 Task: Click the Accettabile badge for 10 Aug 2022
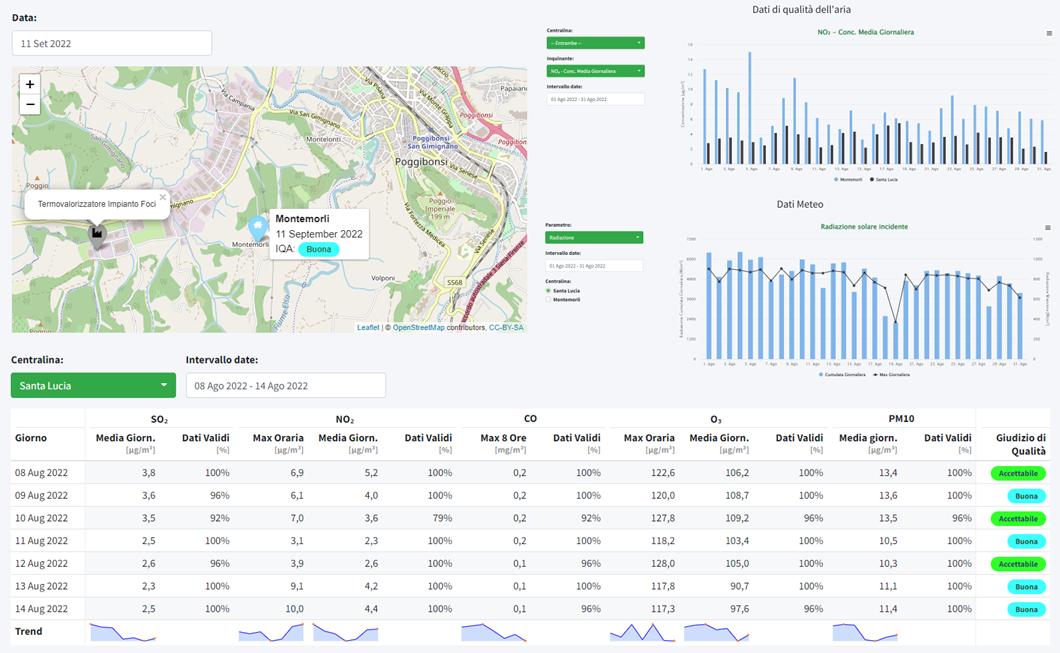[x=1018, y=518]
